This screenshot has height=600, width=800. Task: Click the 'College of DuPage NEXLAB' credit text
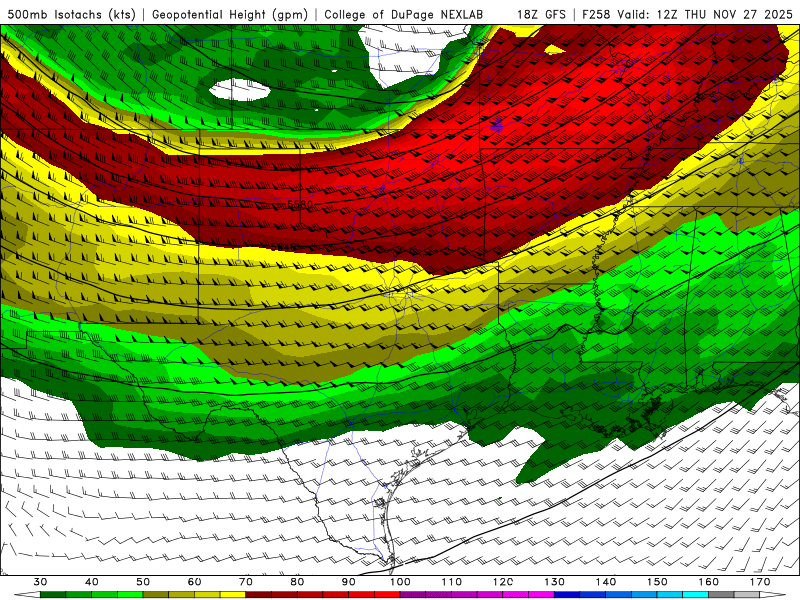tap(404, 14)
